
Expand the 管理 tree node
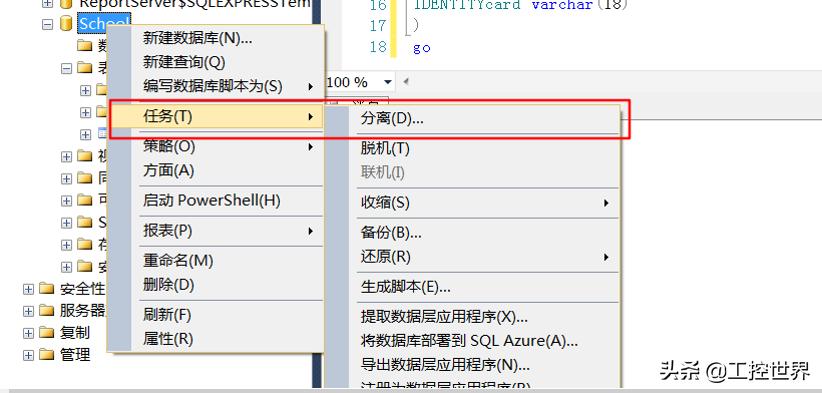[28, 355]
